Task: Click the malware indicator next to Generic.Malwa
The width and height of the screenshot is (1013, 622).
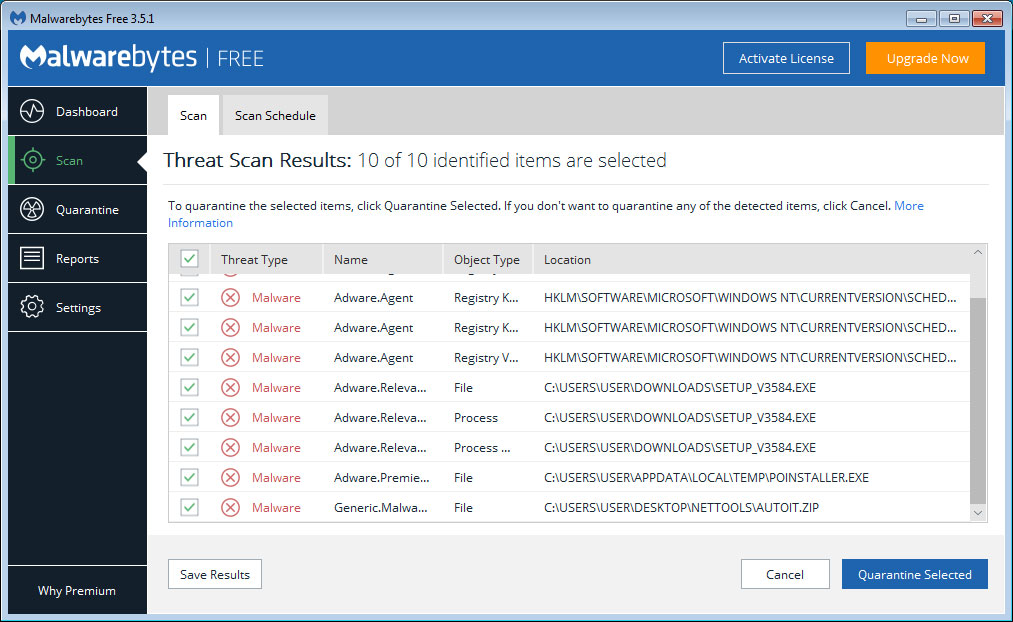Action: click(230, 507)
